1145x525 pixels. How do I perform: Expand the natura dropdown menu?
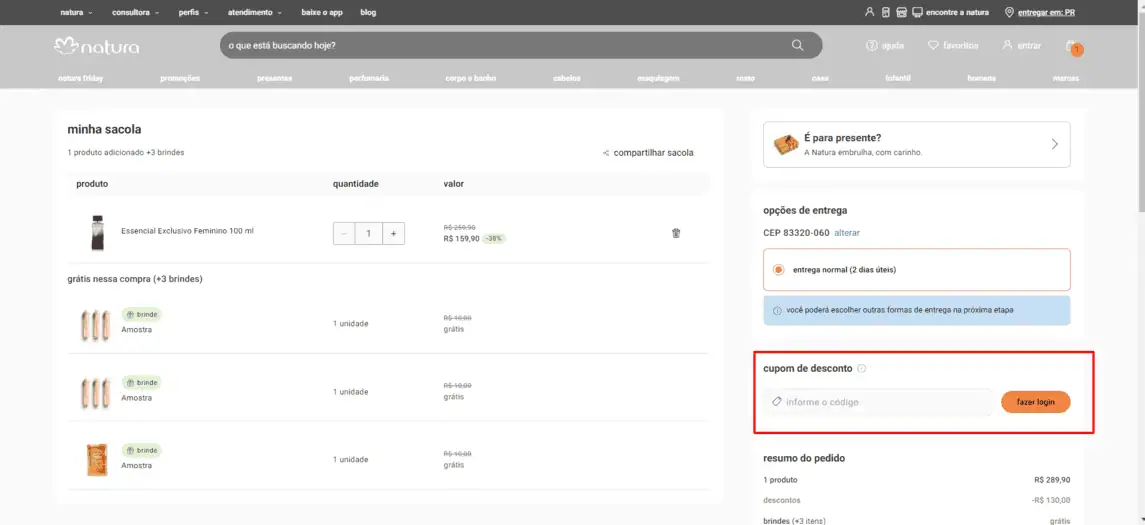tap(76, 12)
